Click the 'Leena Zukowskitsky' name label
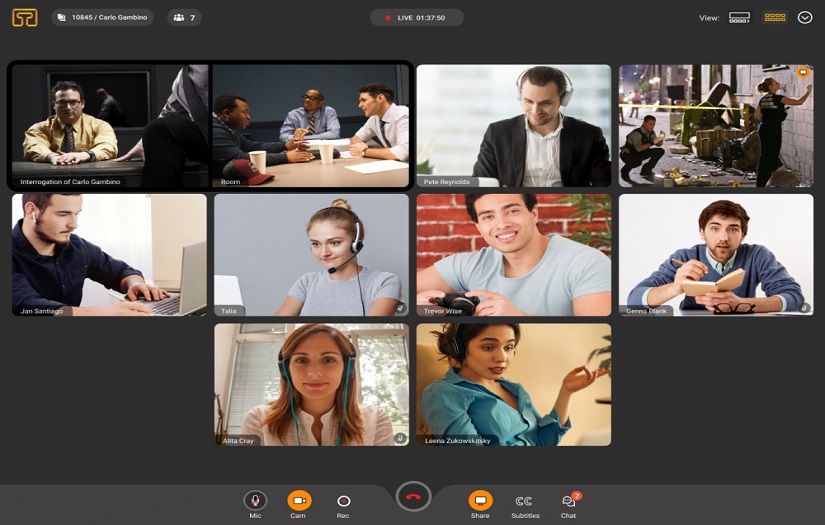 pos(457,441)
